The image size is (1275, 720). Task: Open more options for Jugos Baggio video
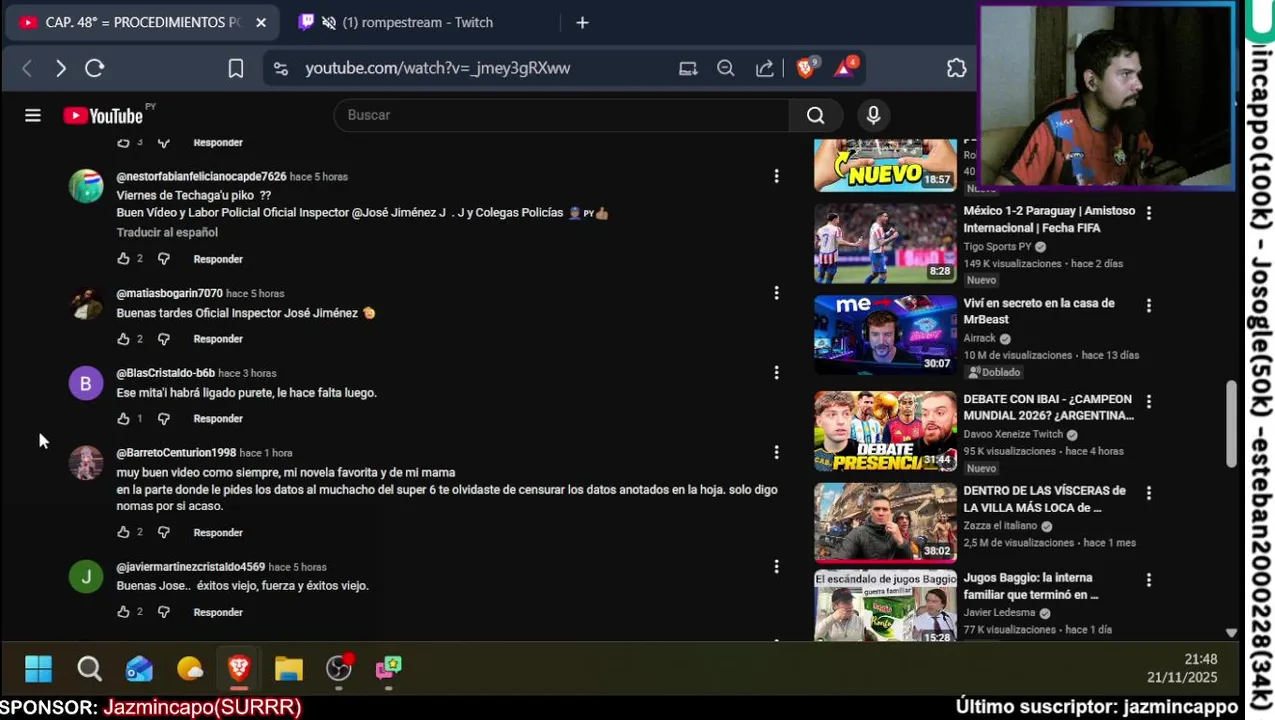tap(1148, 580)
